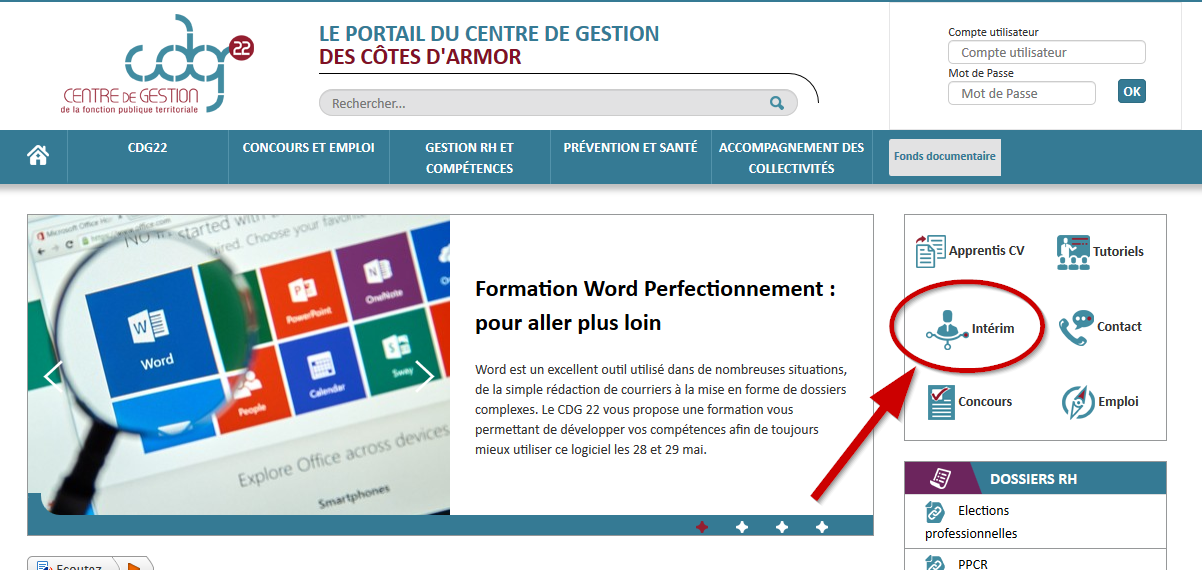Click the Concours text link
Screen dimensions: 1202x570
985,402
